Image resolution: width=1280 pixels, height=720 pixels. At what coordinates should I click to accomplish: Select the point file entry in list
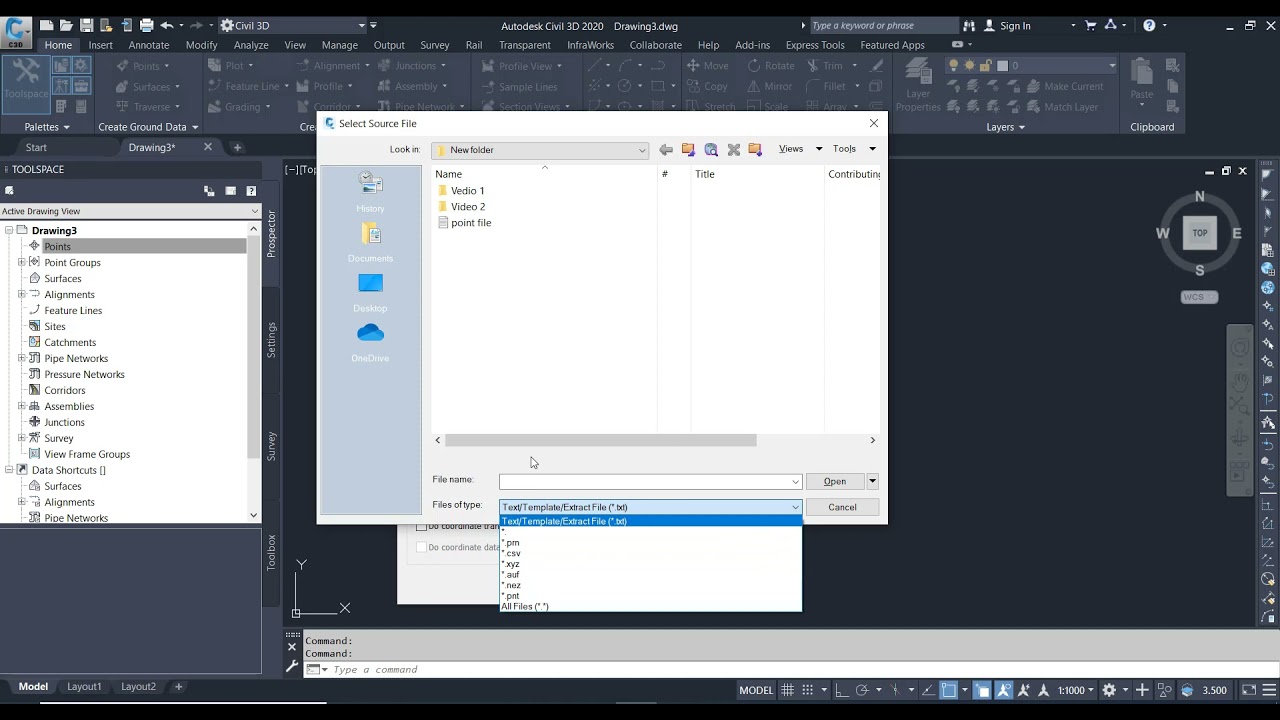[x=464, y=223]
